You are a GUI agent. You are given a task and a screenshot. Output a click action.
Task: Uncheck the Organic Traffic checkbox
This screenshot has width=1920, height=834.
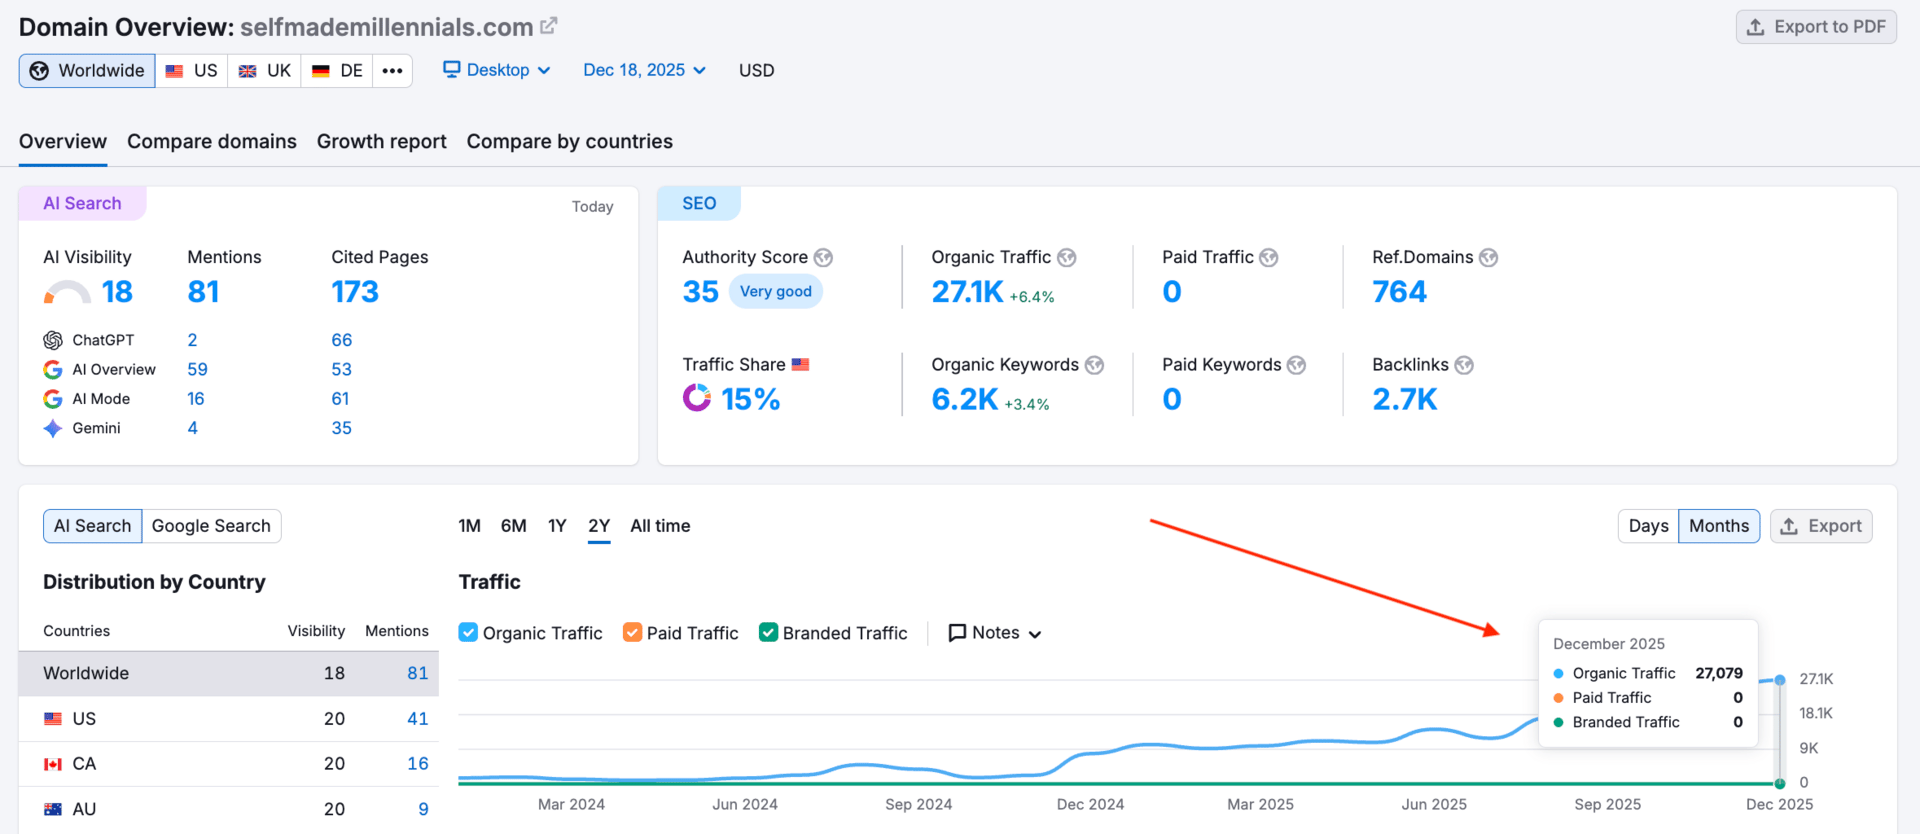point(468,632)
